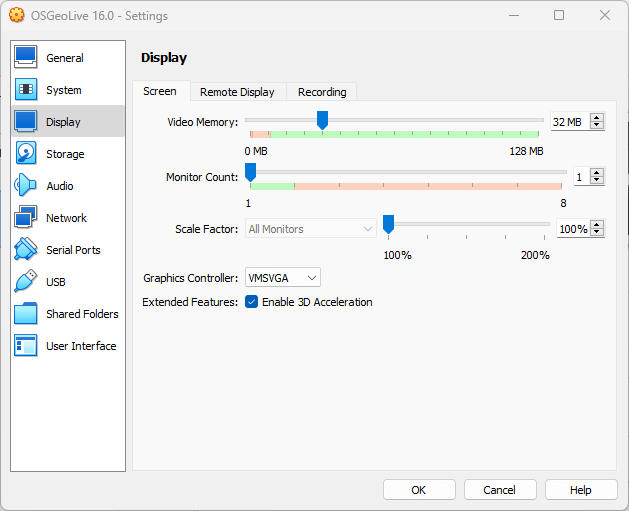629x511 pixels.
Task: Click the VirtualBox gear icon in title bar
Action: click(x=16, y=15)
